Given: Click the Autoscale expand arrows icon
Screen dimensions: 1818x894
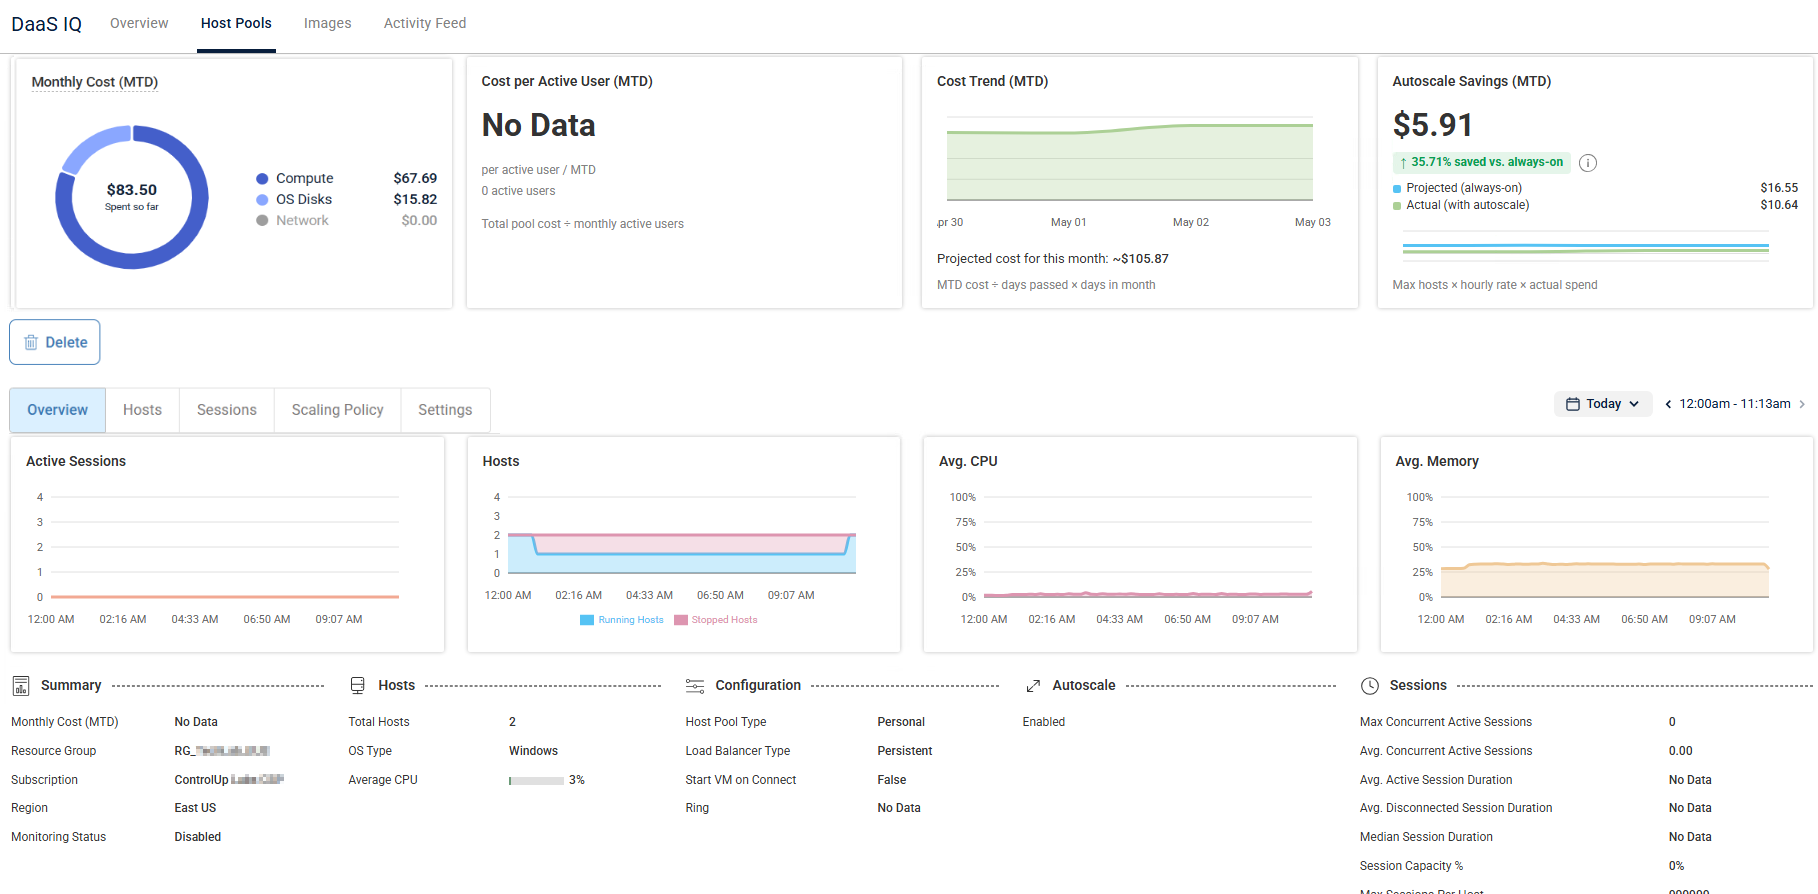Looking at the screenshot, I should pyautogui.click(x=1033, y=686).
